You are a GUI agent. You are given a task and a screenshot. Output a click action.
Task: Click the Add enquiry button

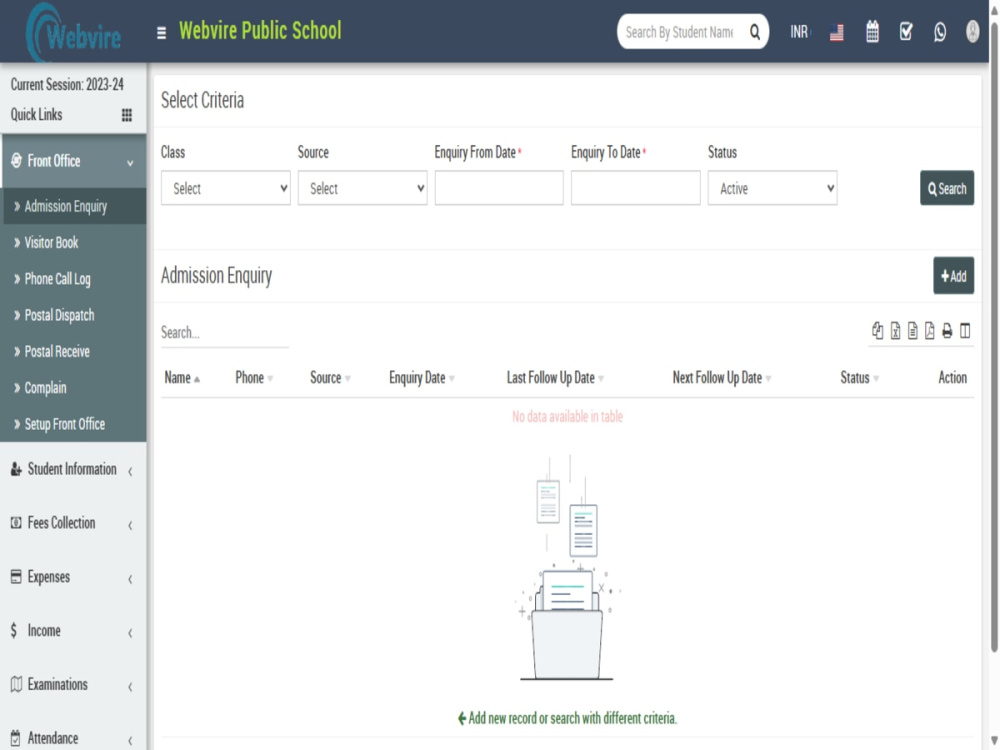953,276
